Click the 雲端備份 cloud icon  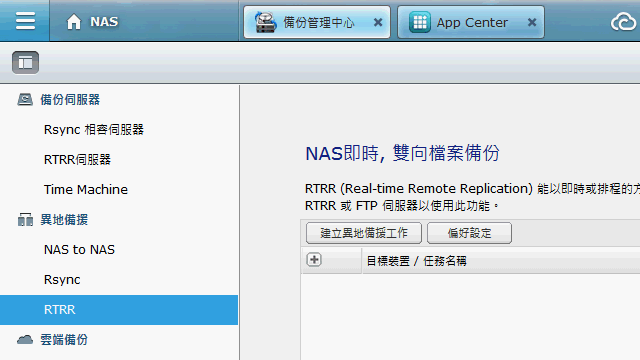point(25,340)
